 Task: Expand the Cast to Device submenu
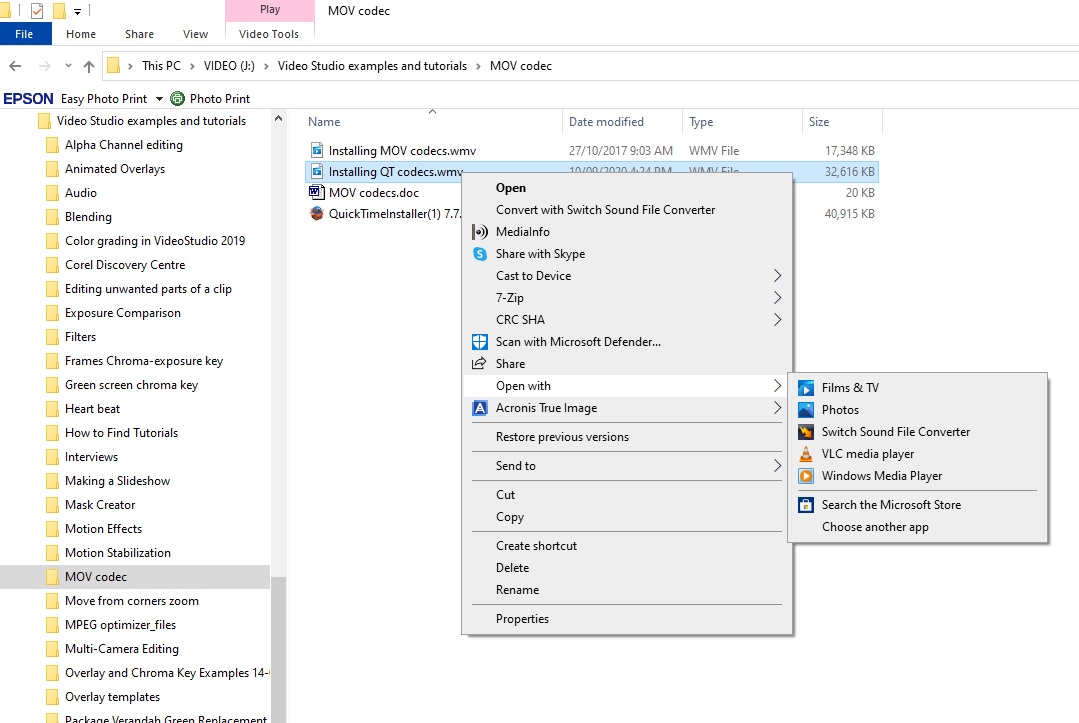coord(533,275)
